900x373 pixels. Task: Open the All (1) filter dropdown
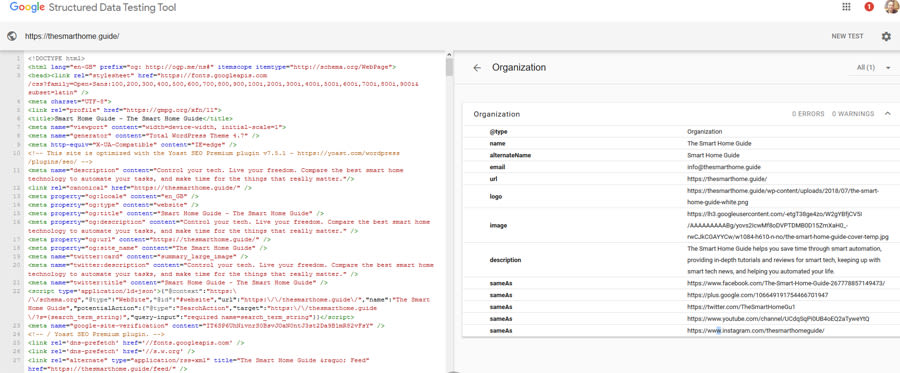coord(874,68)
